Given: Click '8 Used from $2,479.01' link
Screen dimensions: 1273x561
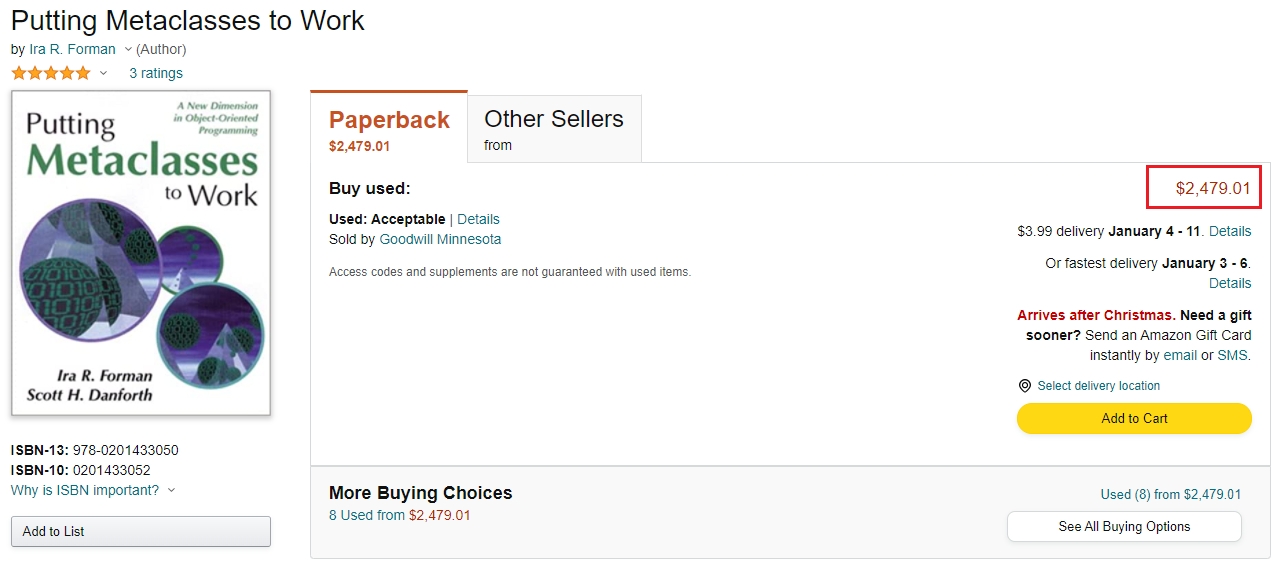Looking at the screenshot, I should click(399, 515).
